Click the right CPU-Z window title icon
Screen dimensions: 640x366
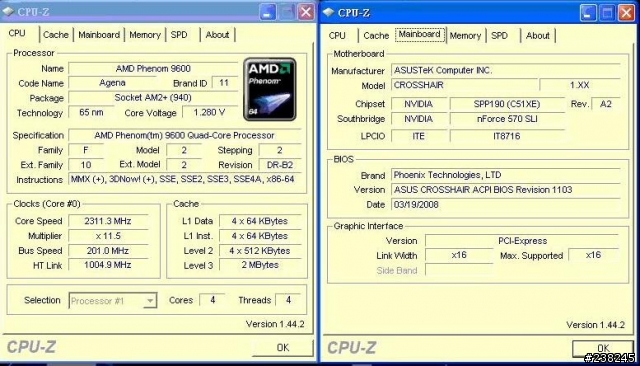(x=329, y=12)
